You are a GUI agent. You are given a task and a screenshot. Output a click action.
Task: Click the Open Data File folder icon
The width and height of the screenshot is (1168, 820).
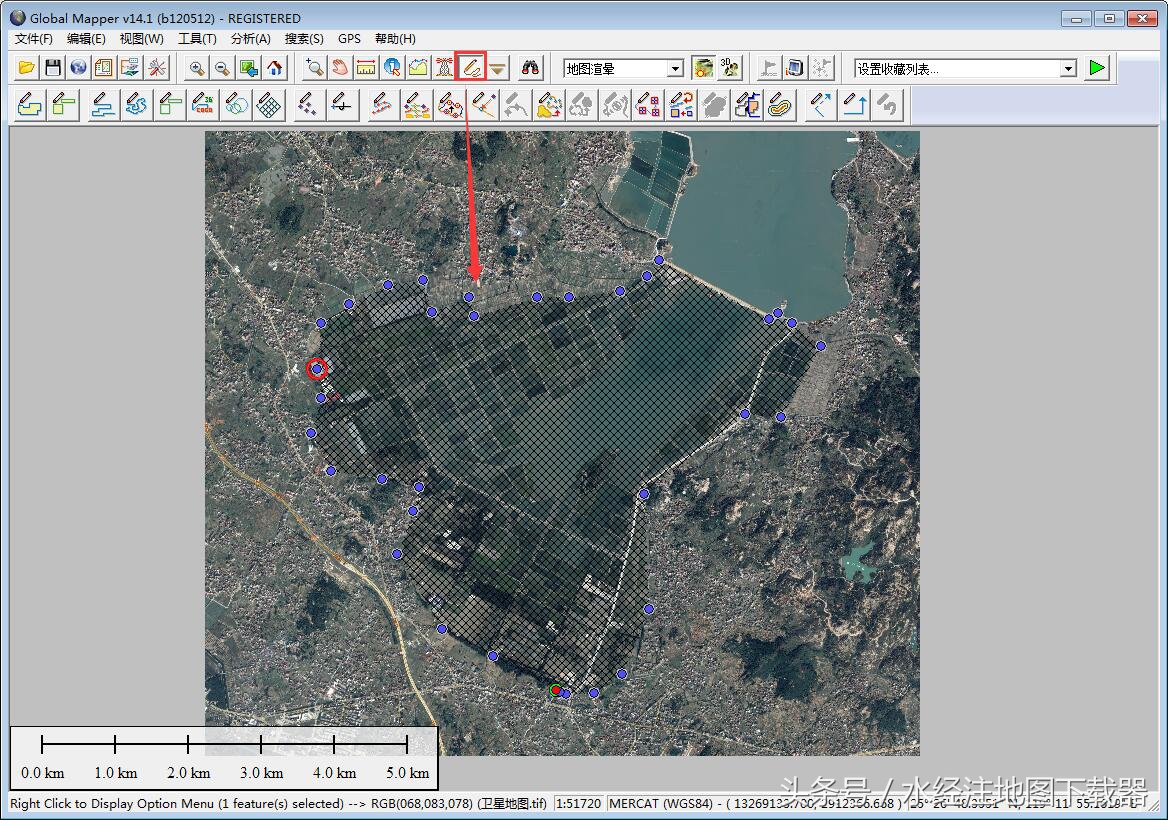tap(27, 68)
